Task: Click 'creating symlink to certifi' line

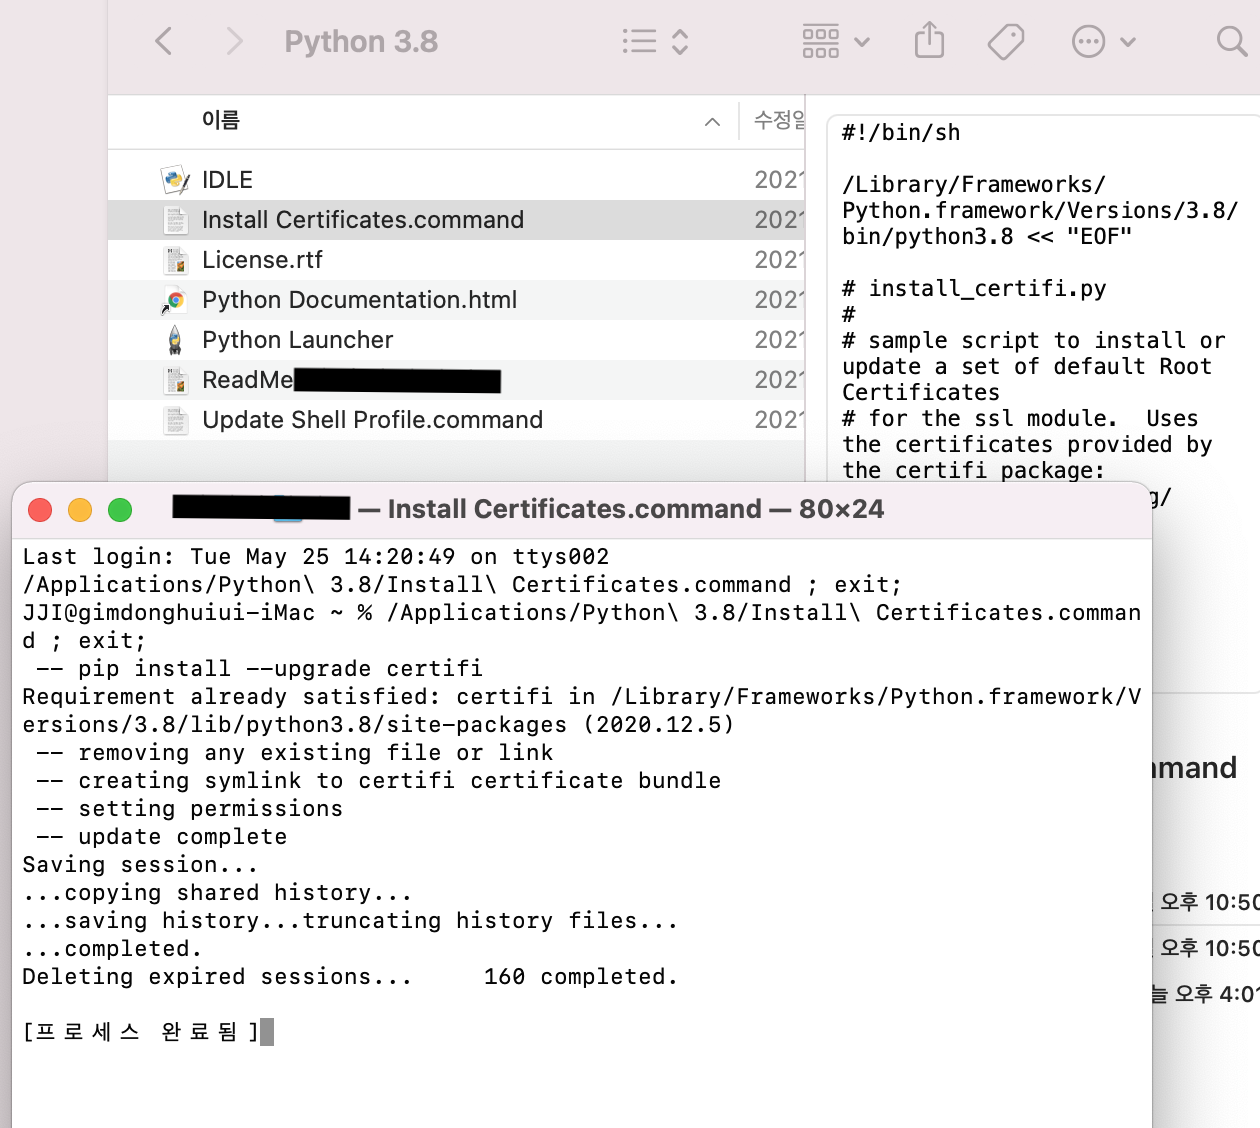Action: coord(379,781)
